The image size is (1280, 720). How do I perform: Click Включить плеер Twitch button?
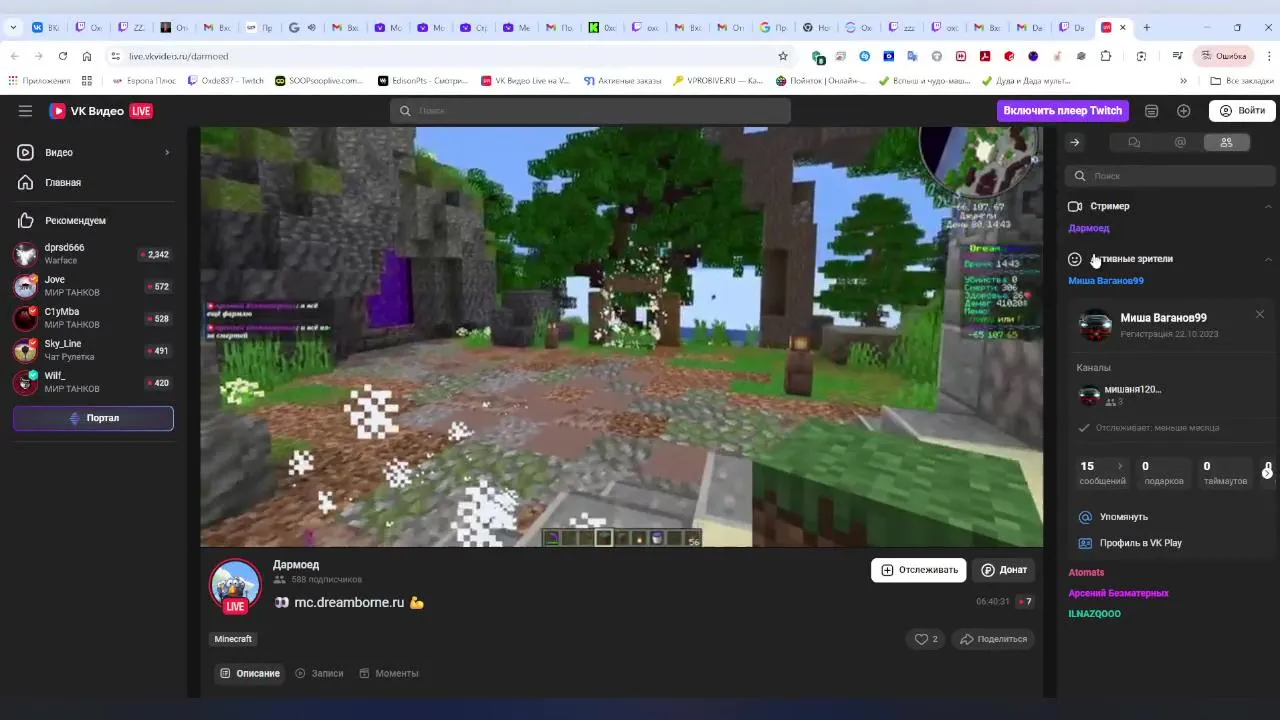tap(1062, 111)
